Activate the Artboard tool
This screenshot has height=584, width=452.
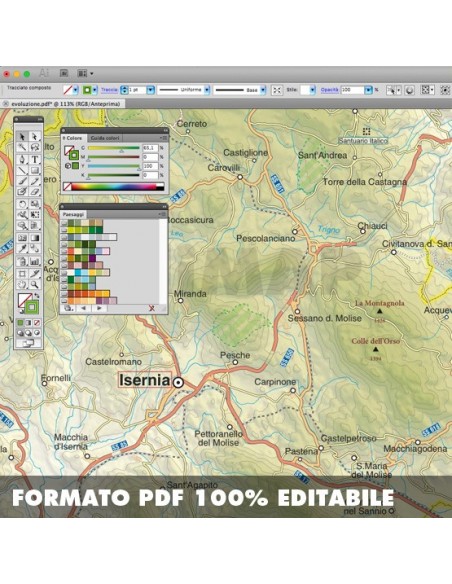click(22, 274)
